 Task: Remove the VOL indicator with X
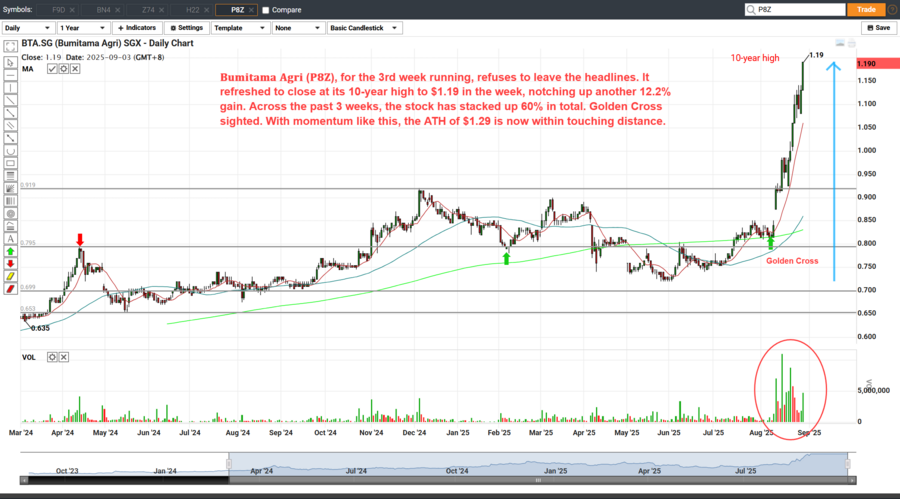coord(64,357)
